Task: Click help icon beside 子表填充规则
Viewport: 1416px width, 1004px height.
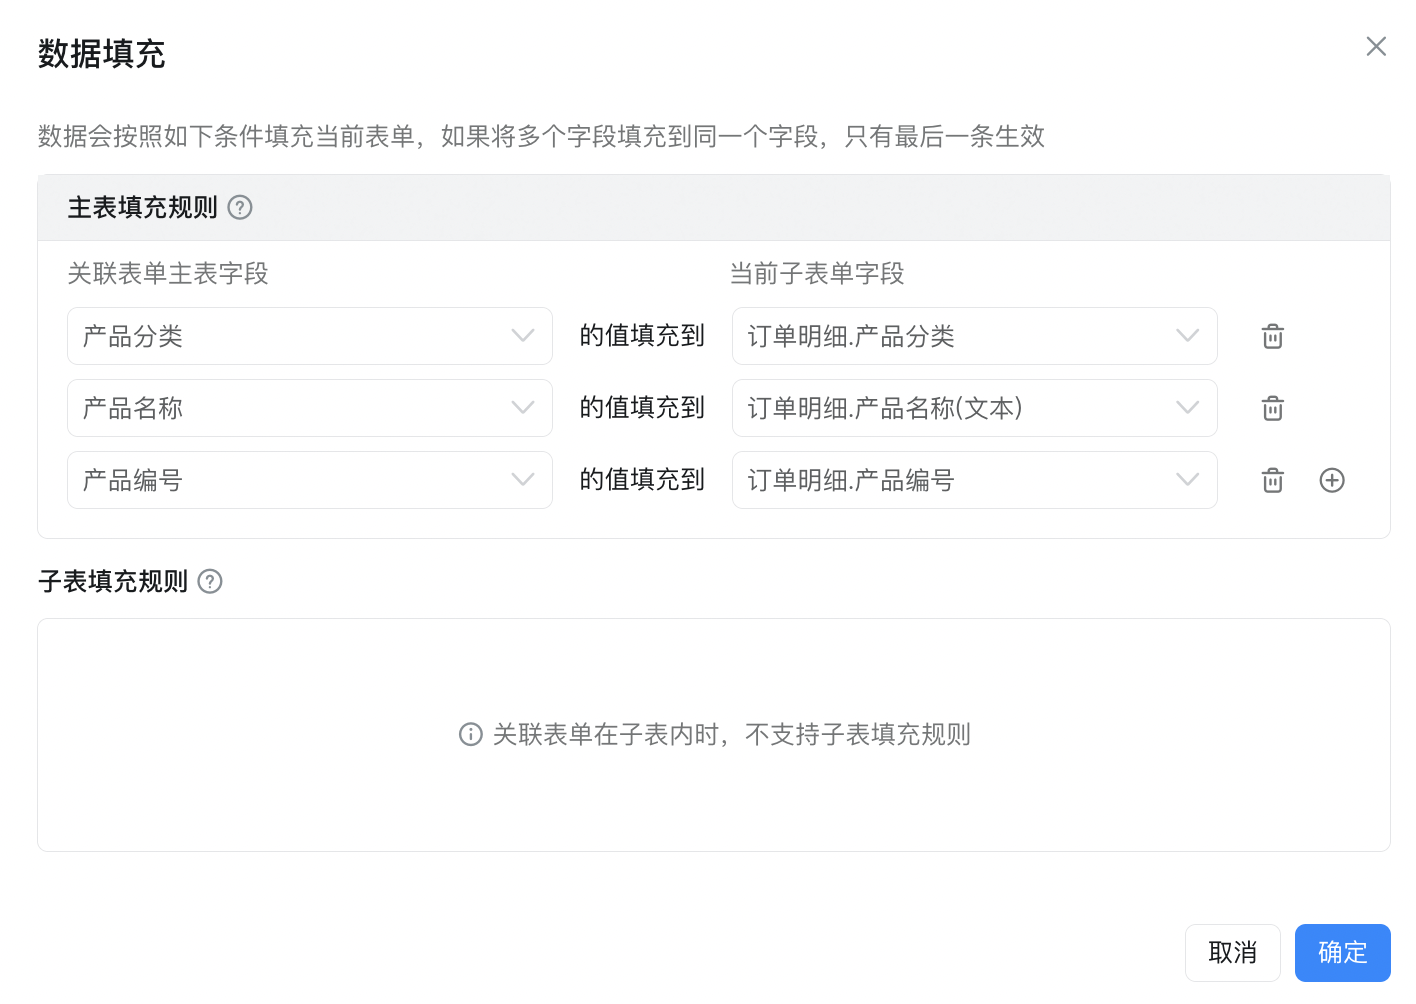Action: pyautogui.click(x=210, y=581)
